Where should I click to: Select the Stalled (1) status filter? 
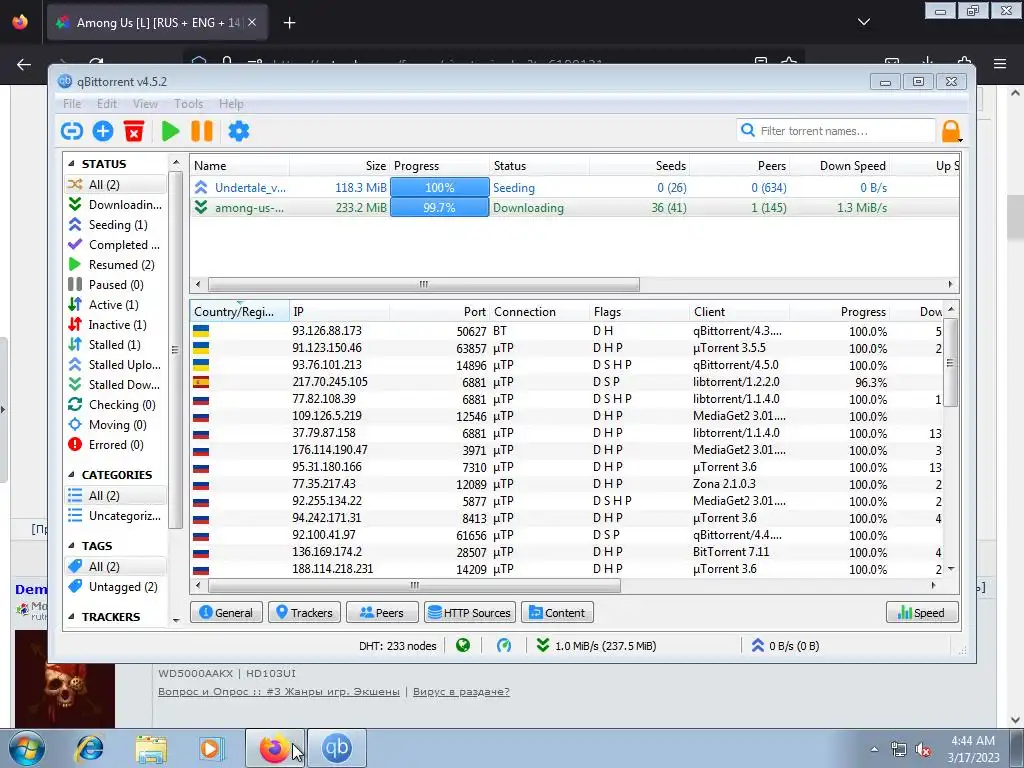click(x=115, y=345)
